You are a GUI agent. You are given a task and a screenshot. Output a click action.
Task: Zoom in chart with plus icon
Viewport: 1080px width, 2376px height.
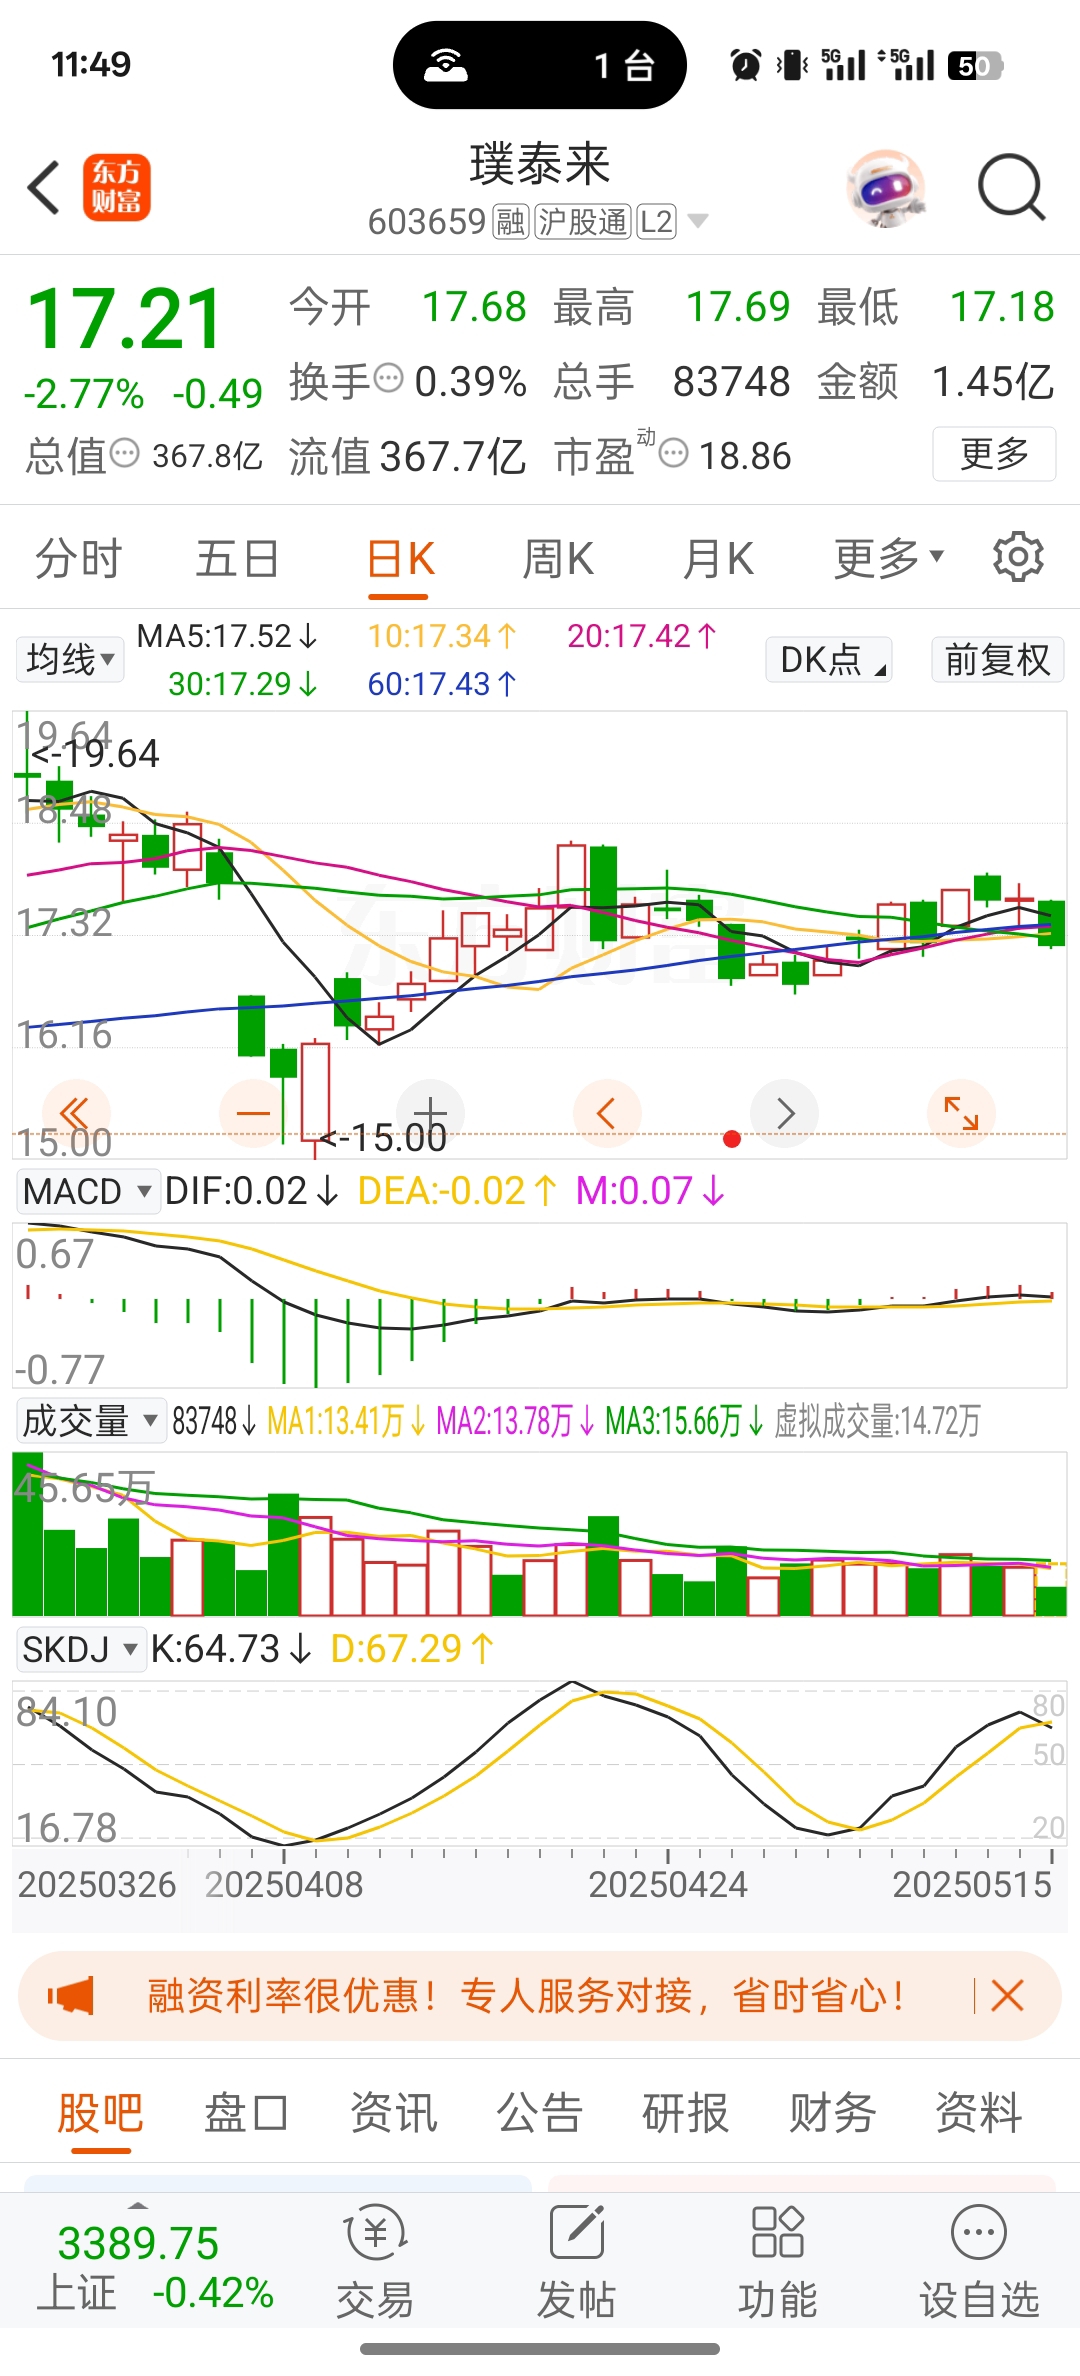pos(430,1113)
